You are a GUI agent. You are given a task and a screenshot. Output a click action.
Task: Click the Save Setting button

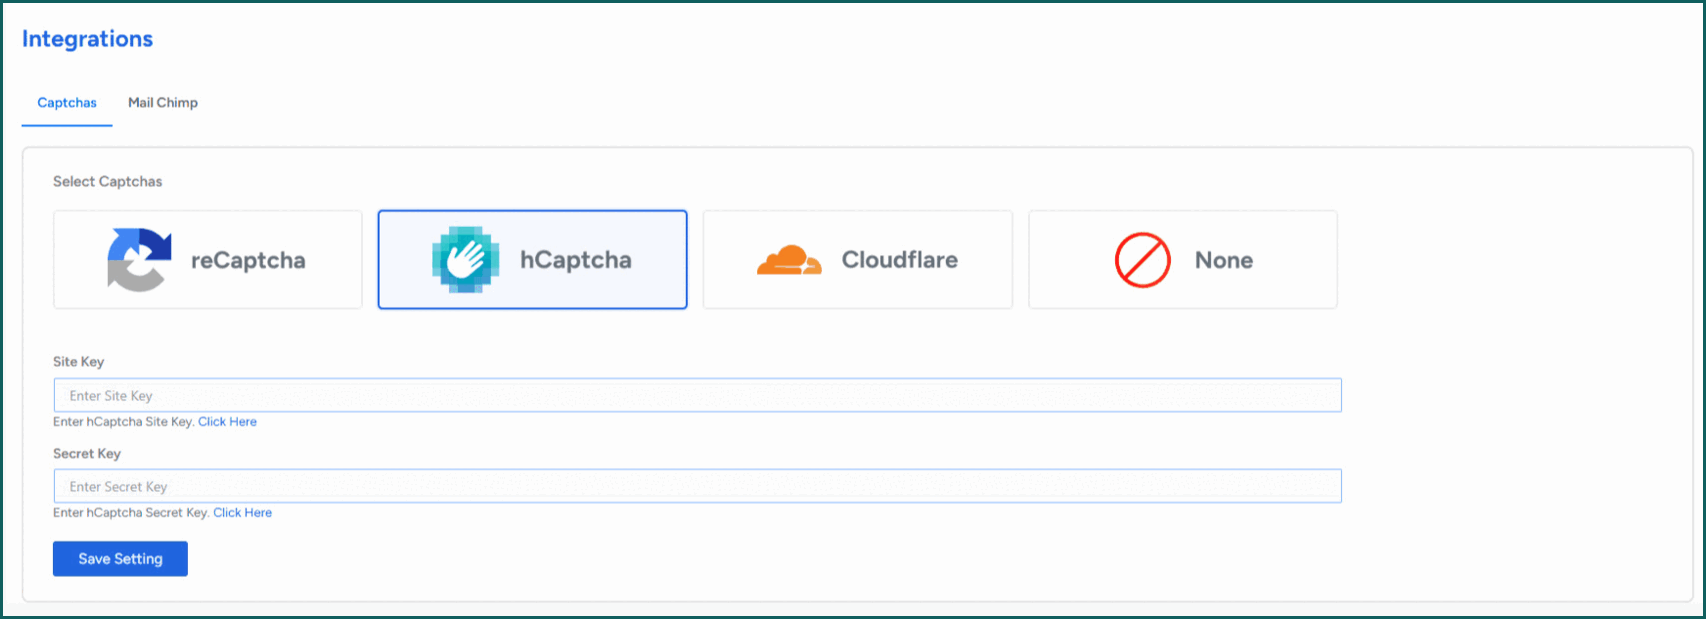point(120,559)
